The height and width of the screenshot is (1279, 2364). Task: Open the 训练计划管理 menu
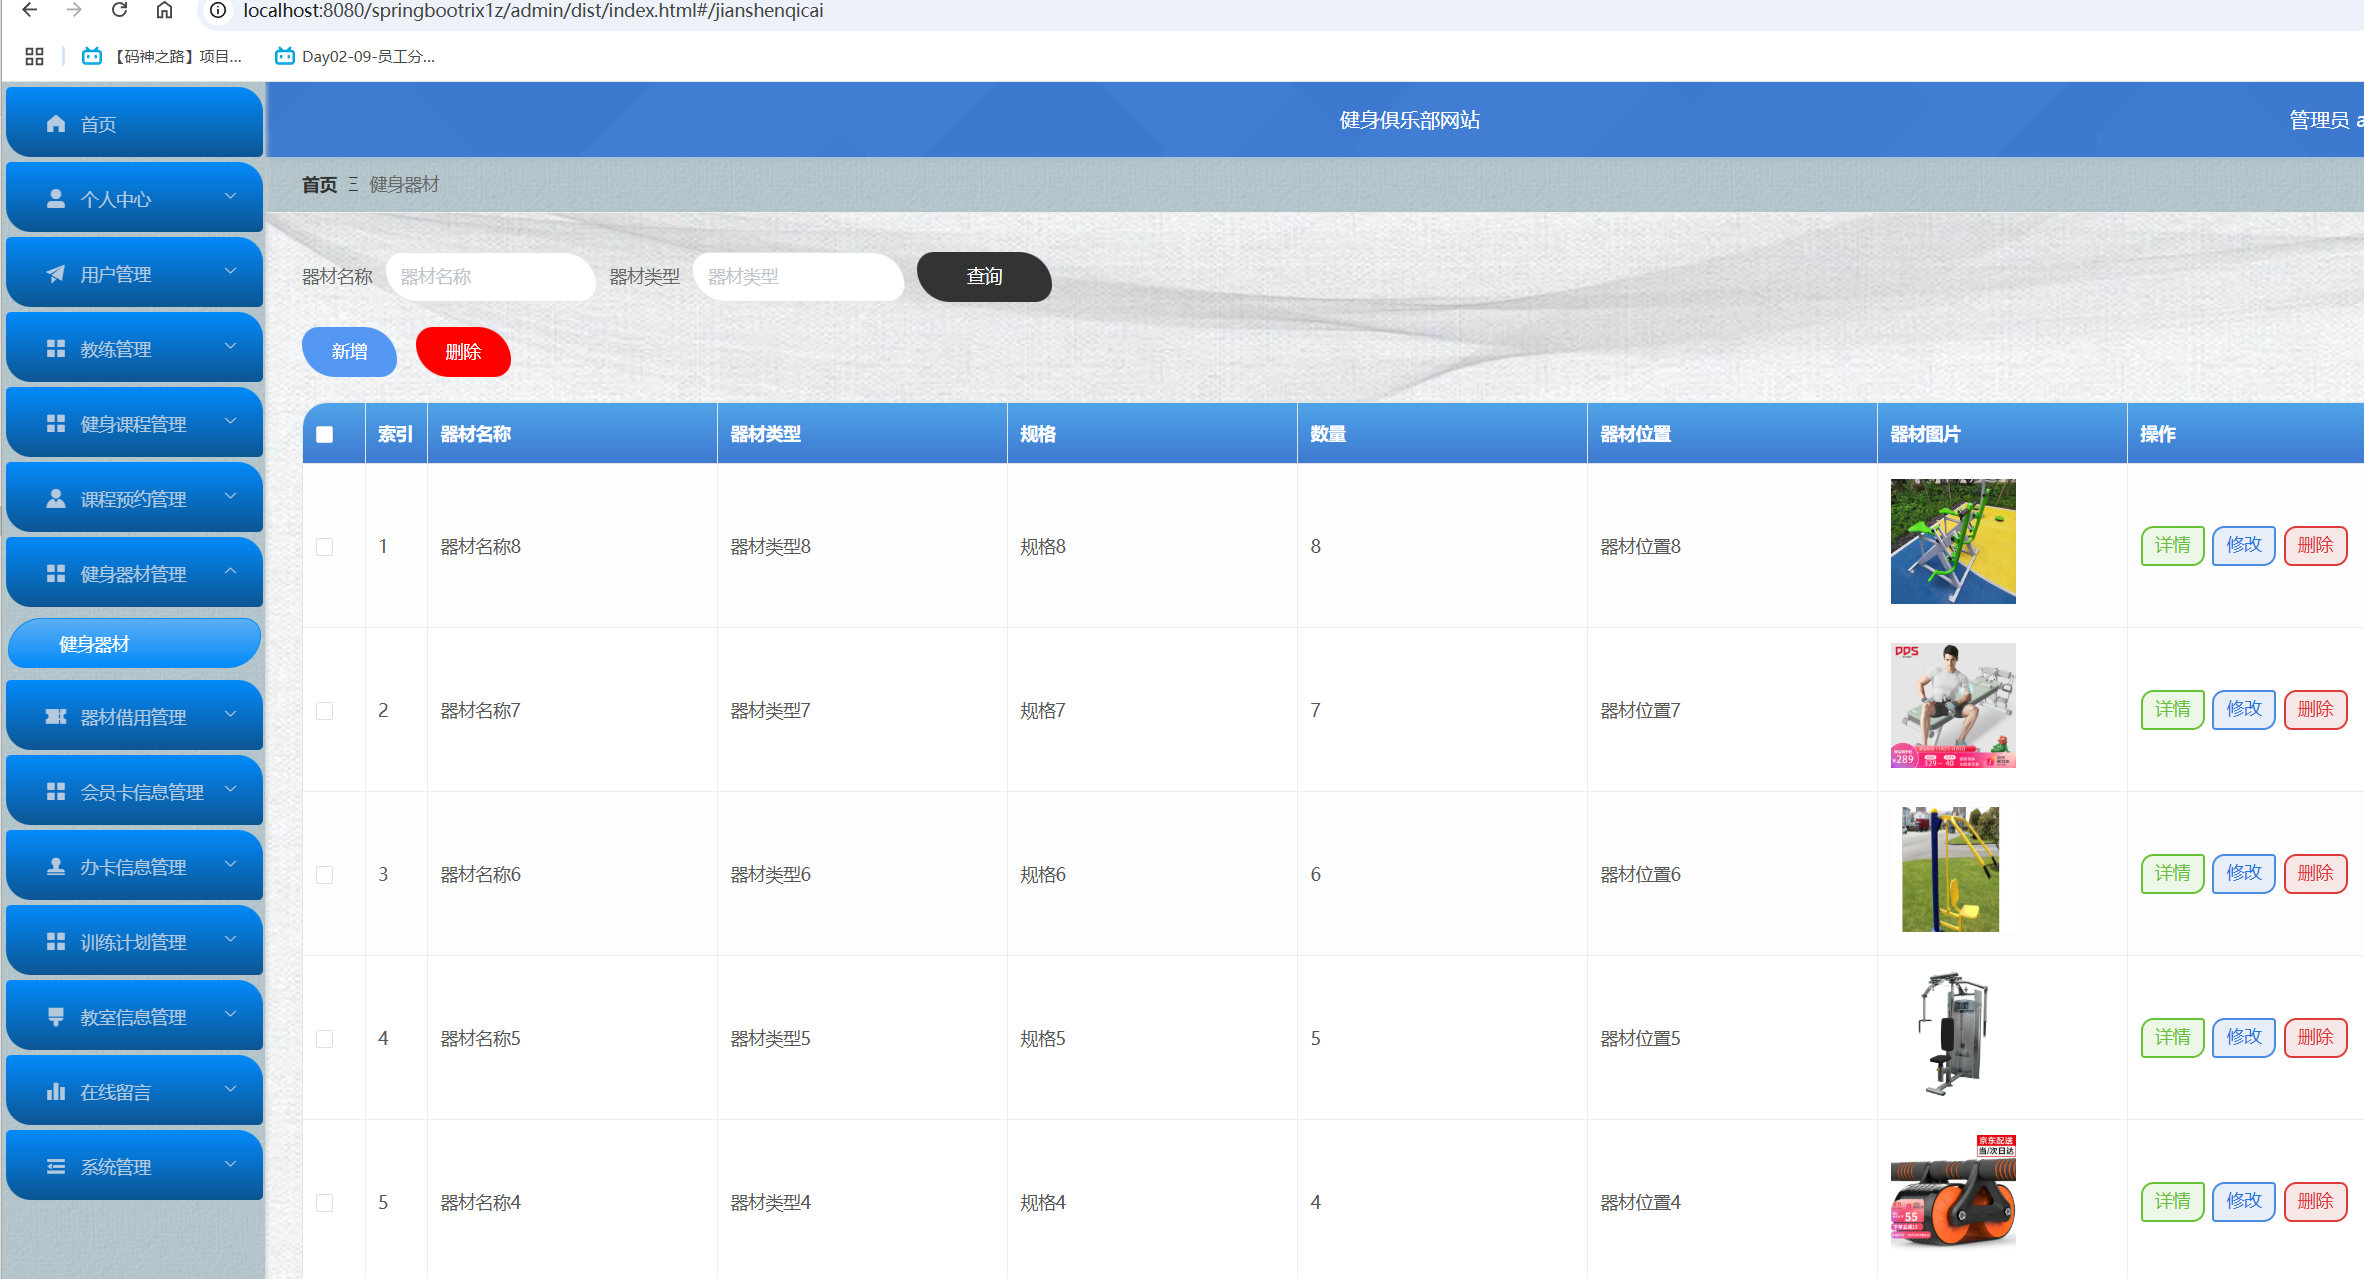pos(134,940)
